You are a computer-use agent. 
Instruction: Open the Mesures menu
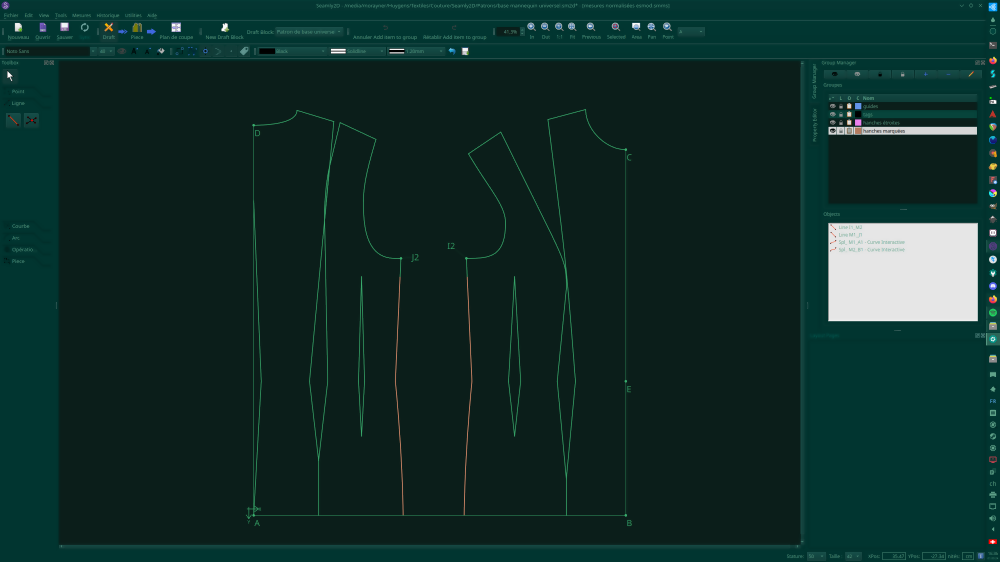tap(82, 15)
